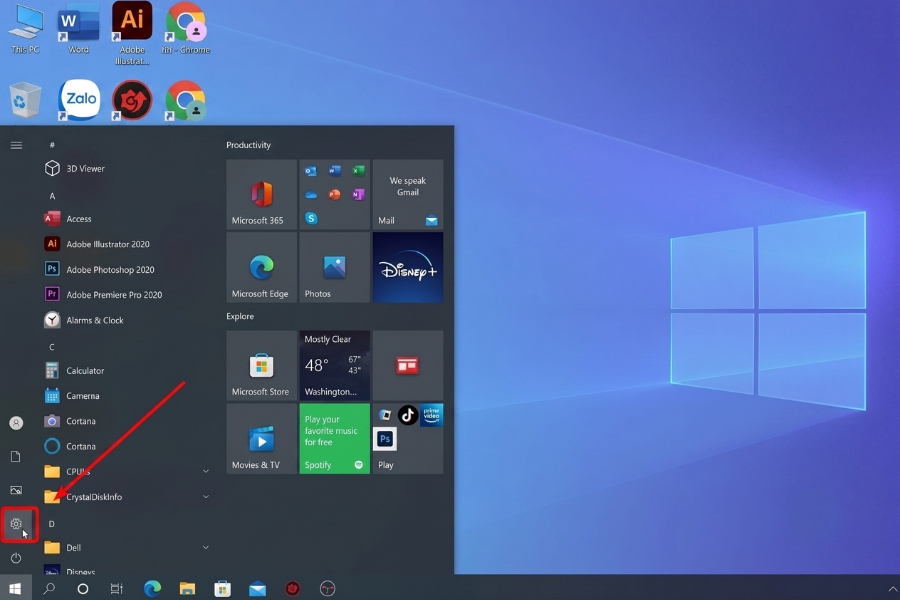Open Pictures icon in Start sidebar

(16, 490)
